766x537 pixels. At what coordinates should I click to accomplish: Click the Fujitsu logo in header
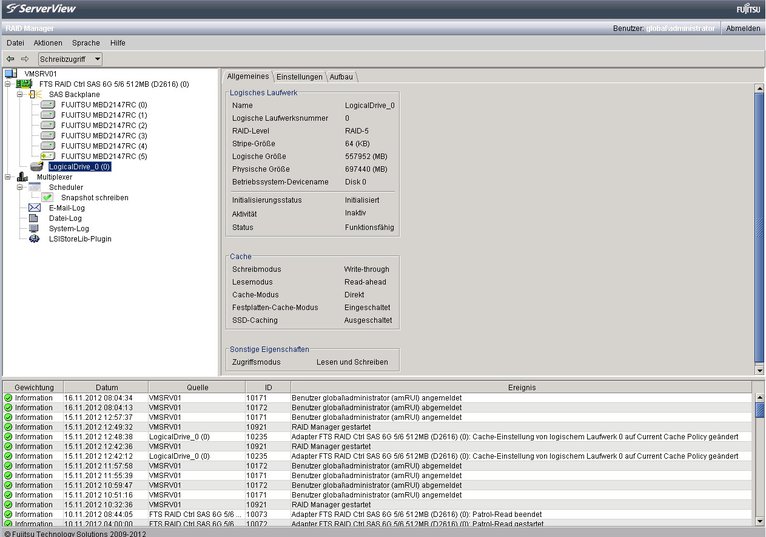pyautogui.click(x=748, y=9)
